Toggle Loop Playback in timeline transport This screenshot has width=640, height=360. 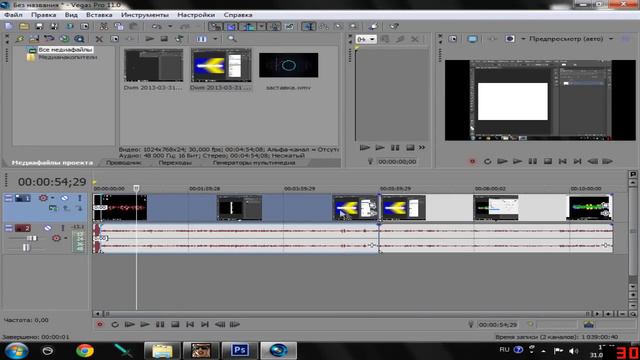115,324
